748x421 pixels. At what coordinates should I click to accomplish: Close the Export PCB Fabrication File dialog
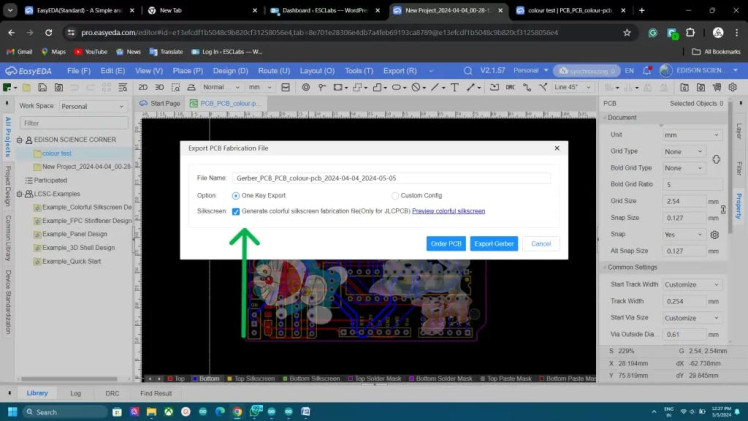556,147
